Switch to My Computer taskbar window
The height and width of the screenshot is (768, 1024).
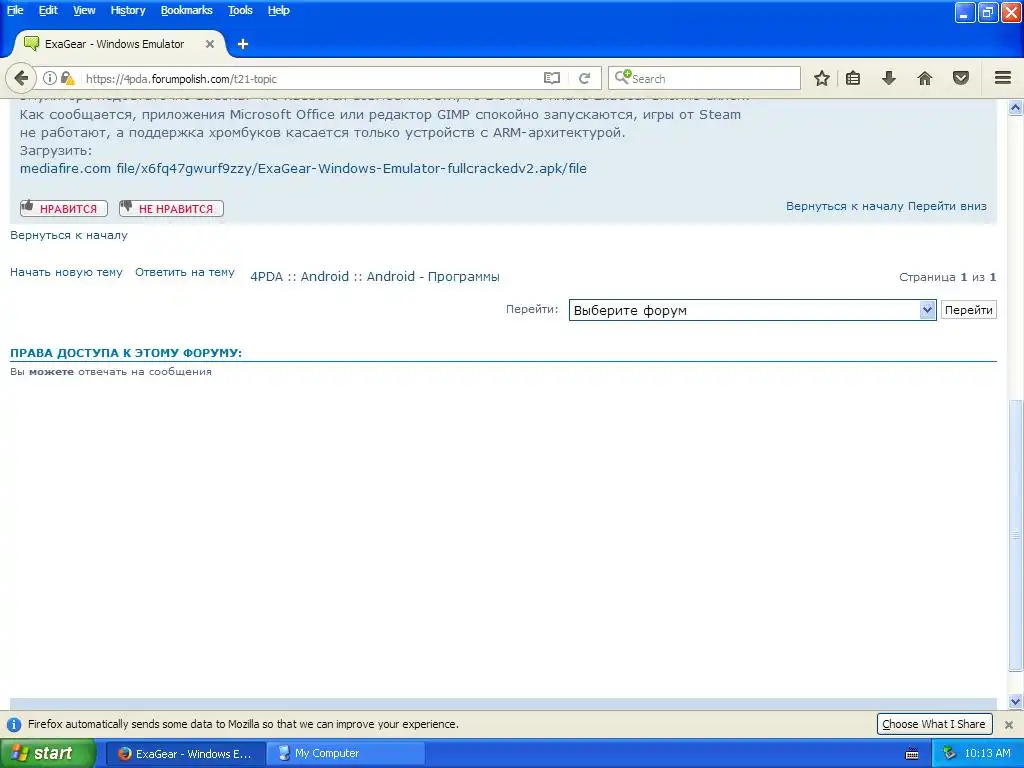347,754
